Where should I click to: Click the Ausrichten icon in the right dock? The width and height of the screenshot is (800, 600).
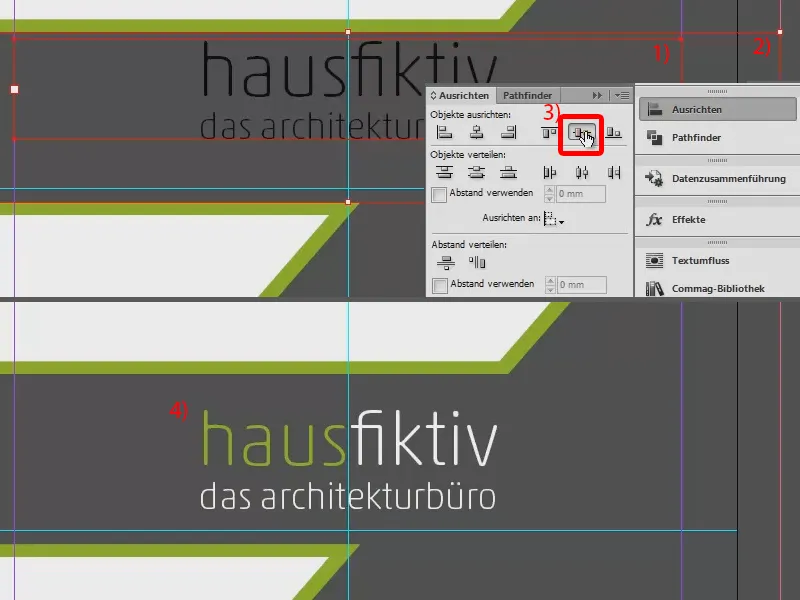click(655, 109)
